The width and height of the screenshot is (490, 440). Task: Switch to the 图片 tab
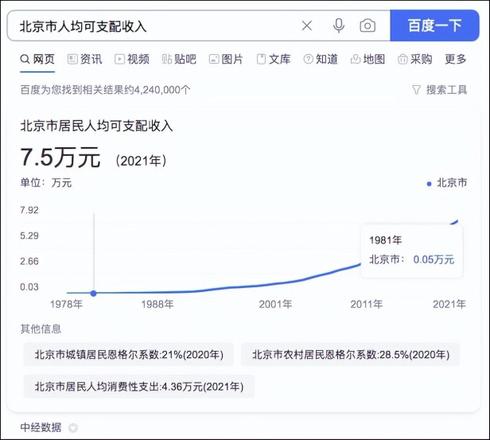coord(226,59)
